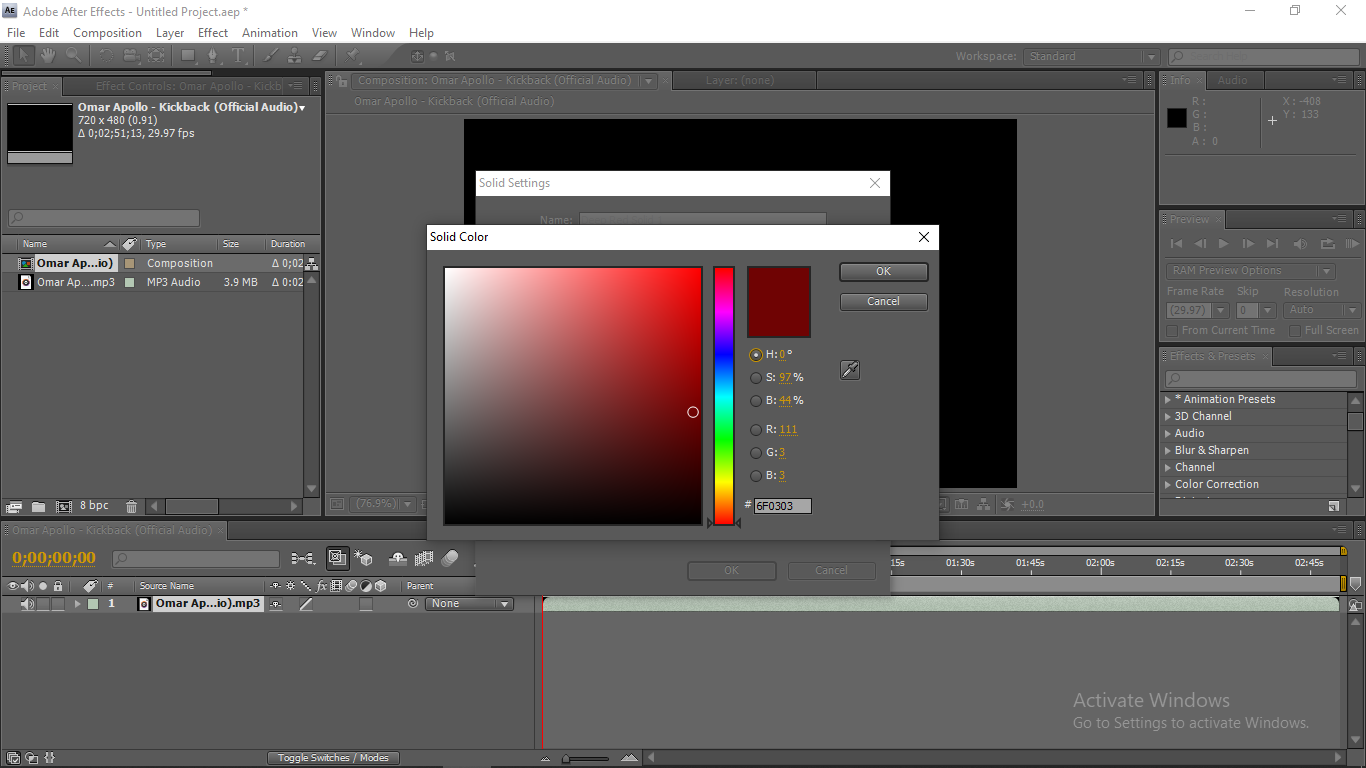Enable Full Screen checkbox
Screen dimensions: 1366x768
pyautogui.click(x=1295, y=331)
